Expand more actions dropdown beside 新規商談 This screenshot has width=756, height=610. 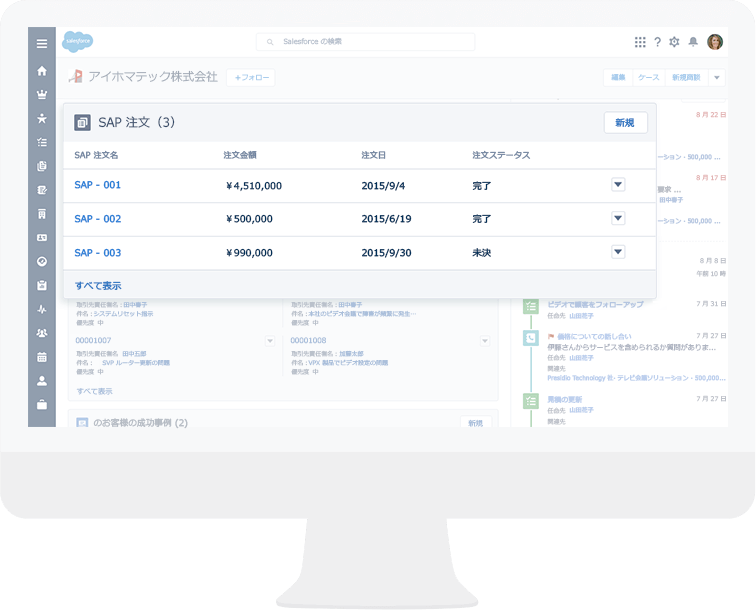[x=717, y=78]
